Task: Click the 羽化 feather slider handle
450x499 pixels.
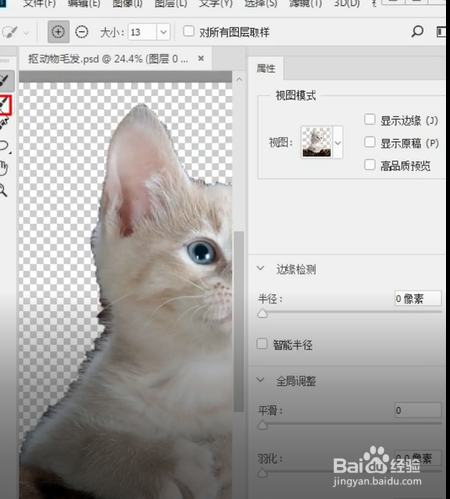Action: (262, 473)
